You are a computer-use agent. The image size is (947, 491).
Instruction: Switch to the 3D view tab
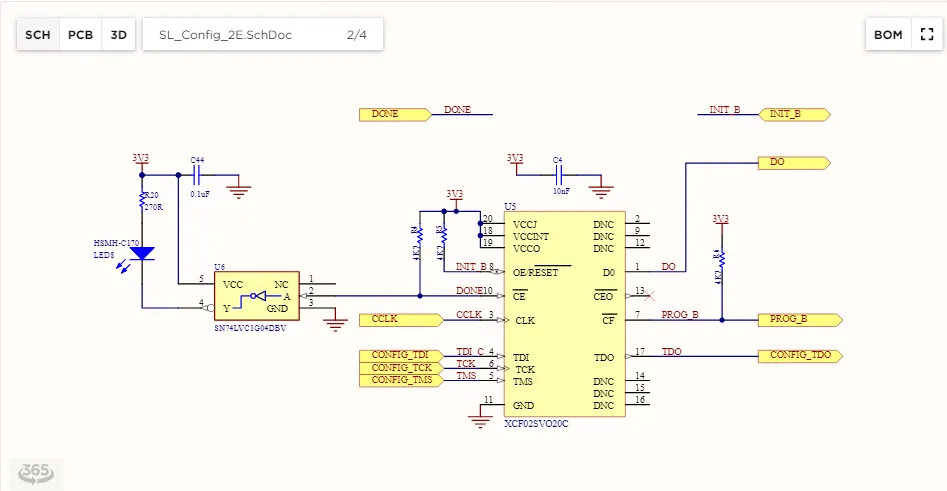tap(118, 34)
